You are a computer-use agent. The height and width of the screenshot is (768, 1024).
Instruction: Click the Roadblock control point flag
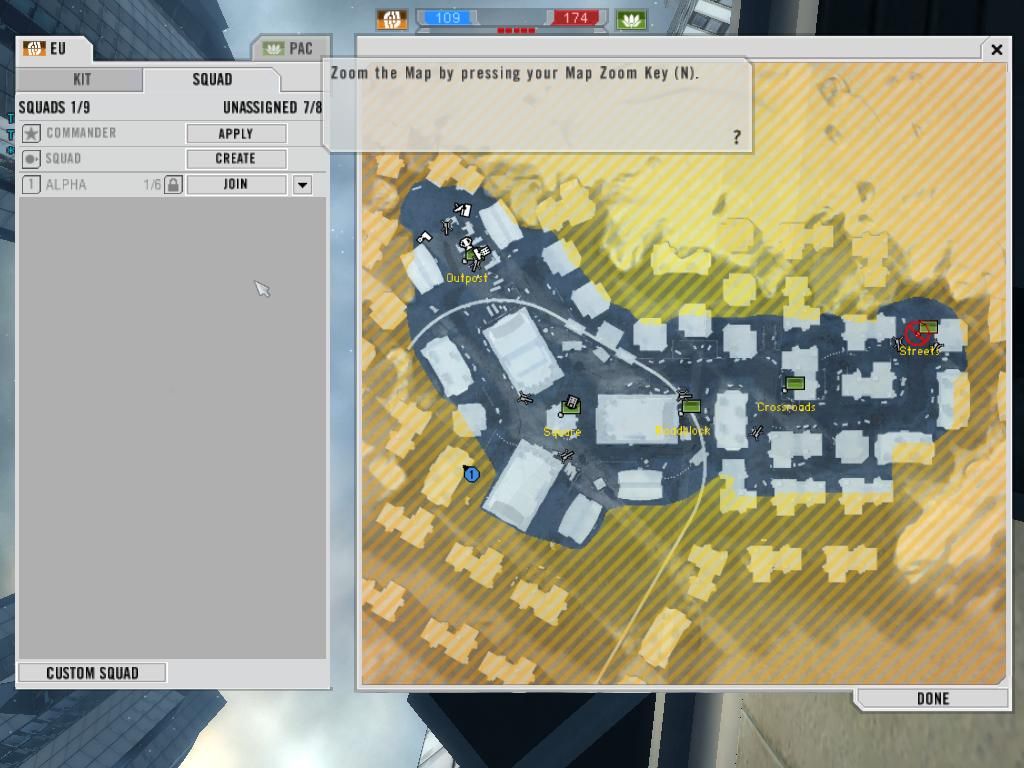tap(691, 407)
